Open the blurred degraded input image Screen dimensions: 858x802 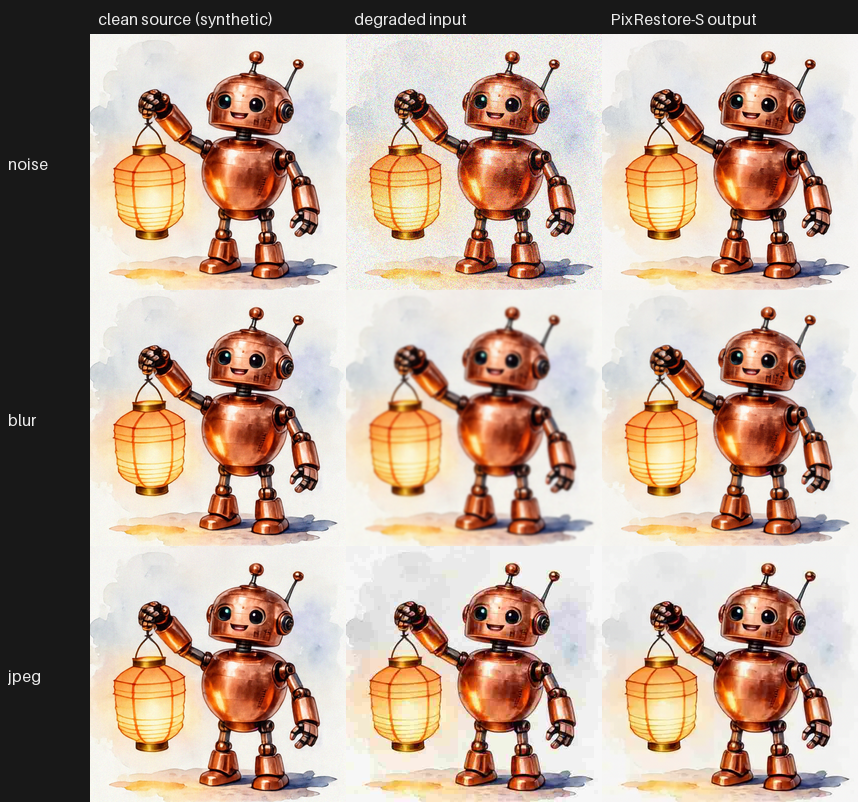[474, 418]
